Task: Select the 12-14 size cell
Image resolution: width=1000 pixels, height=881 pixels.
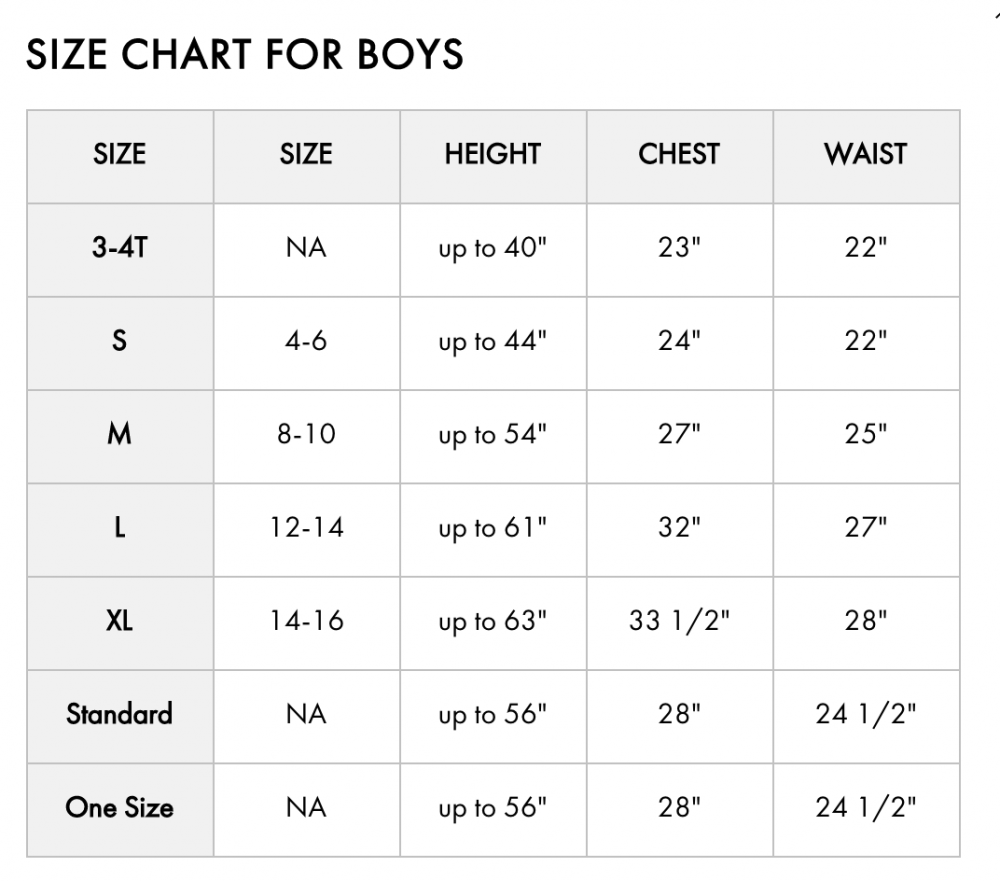Action: [x=306, y=528]
